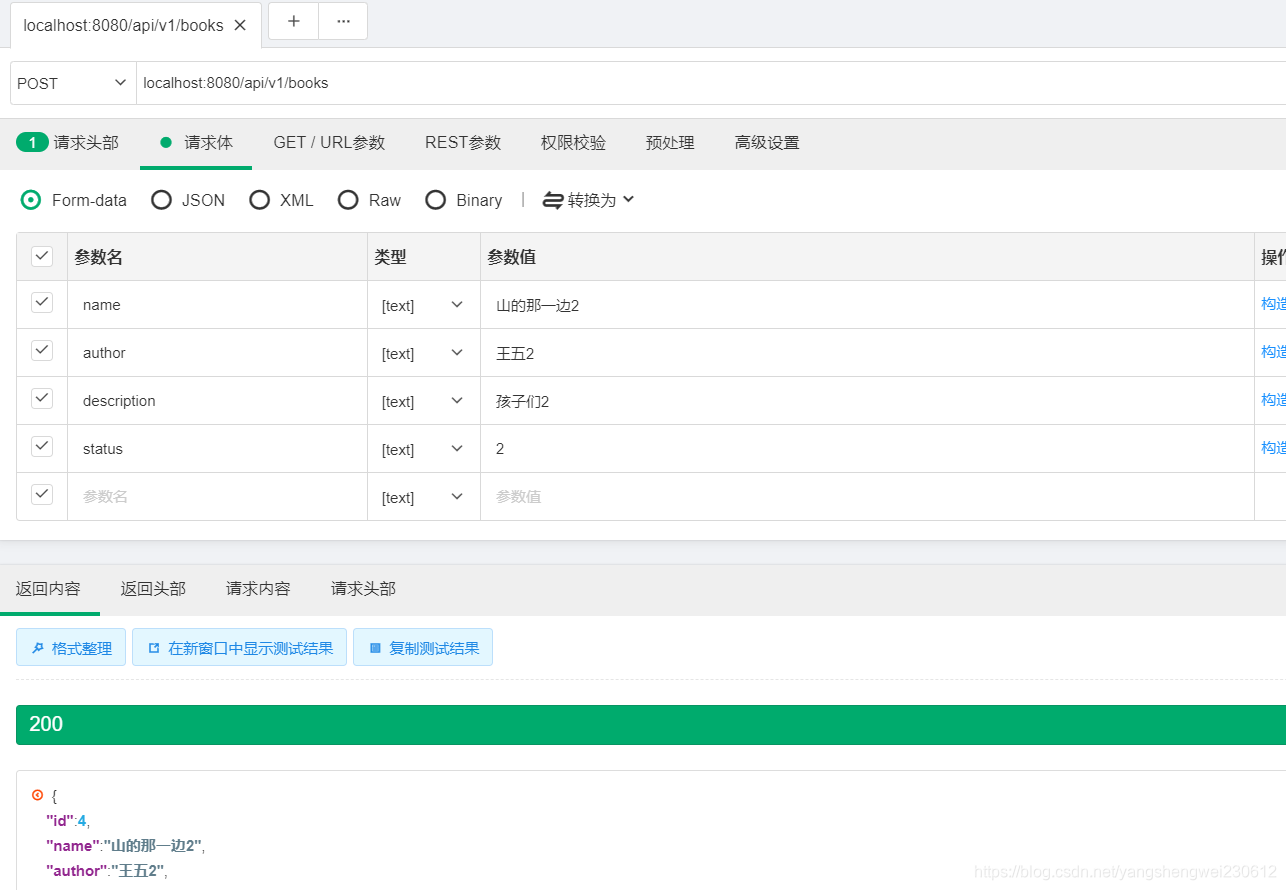Edit value field containing 王五2
1286x890 pixels.
[x=867, y=353]
